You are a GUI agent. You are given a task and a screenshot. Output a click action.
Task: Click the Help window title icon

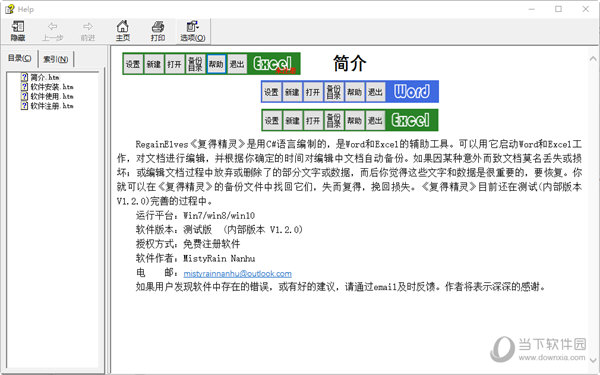point(9,9)
